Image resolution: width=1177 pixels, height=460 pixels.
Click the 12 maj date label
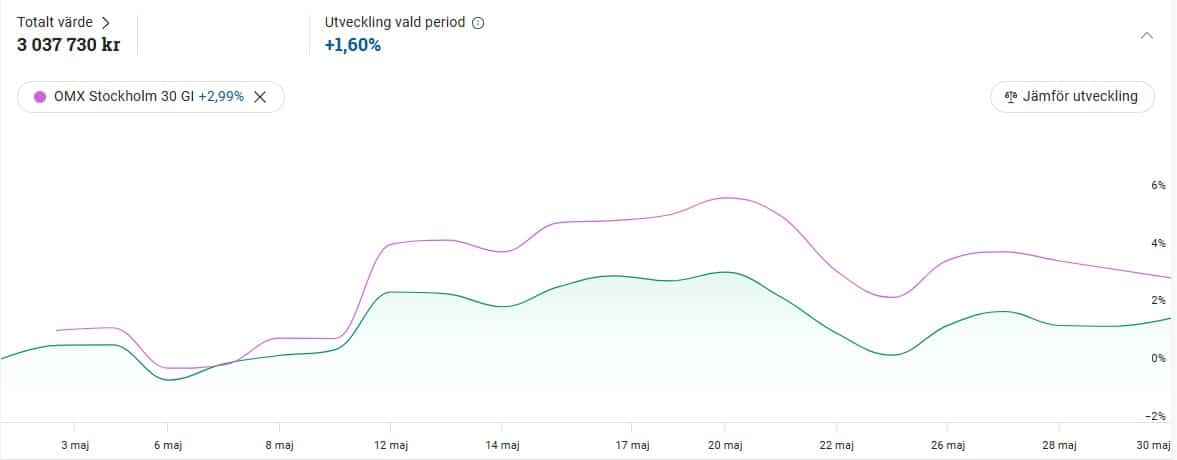391,445
